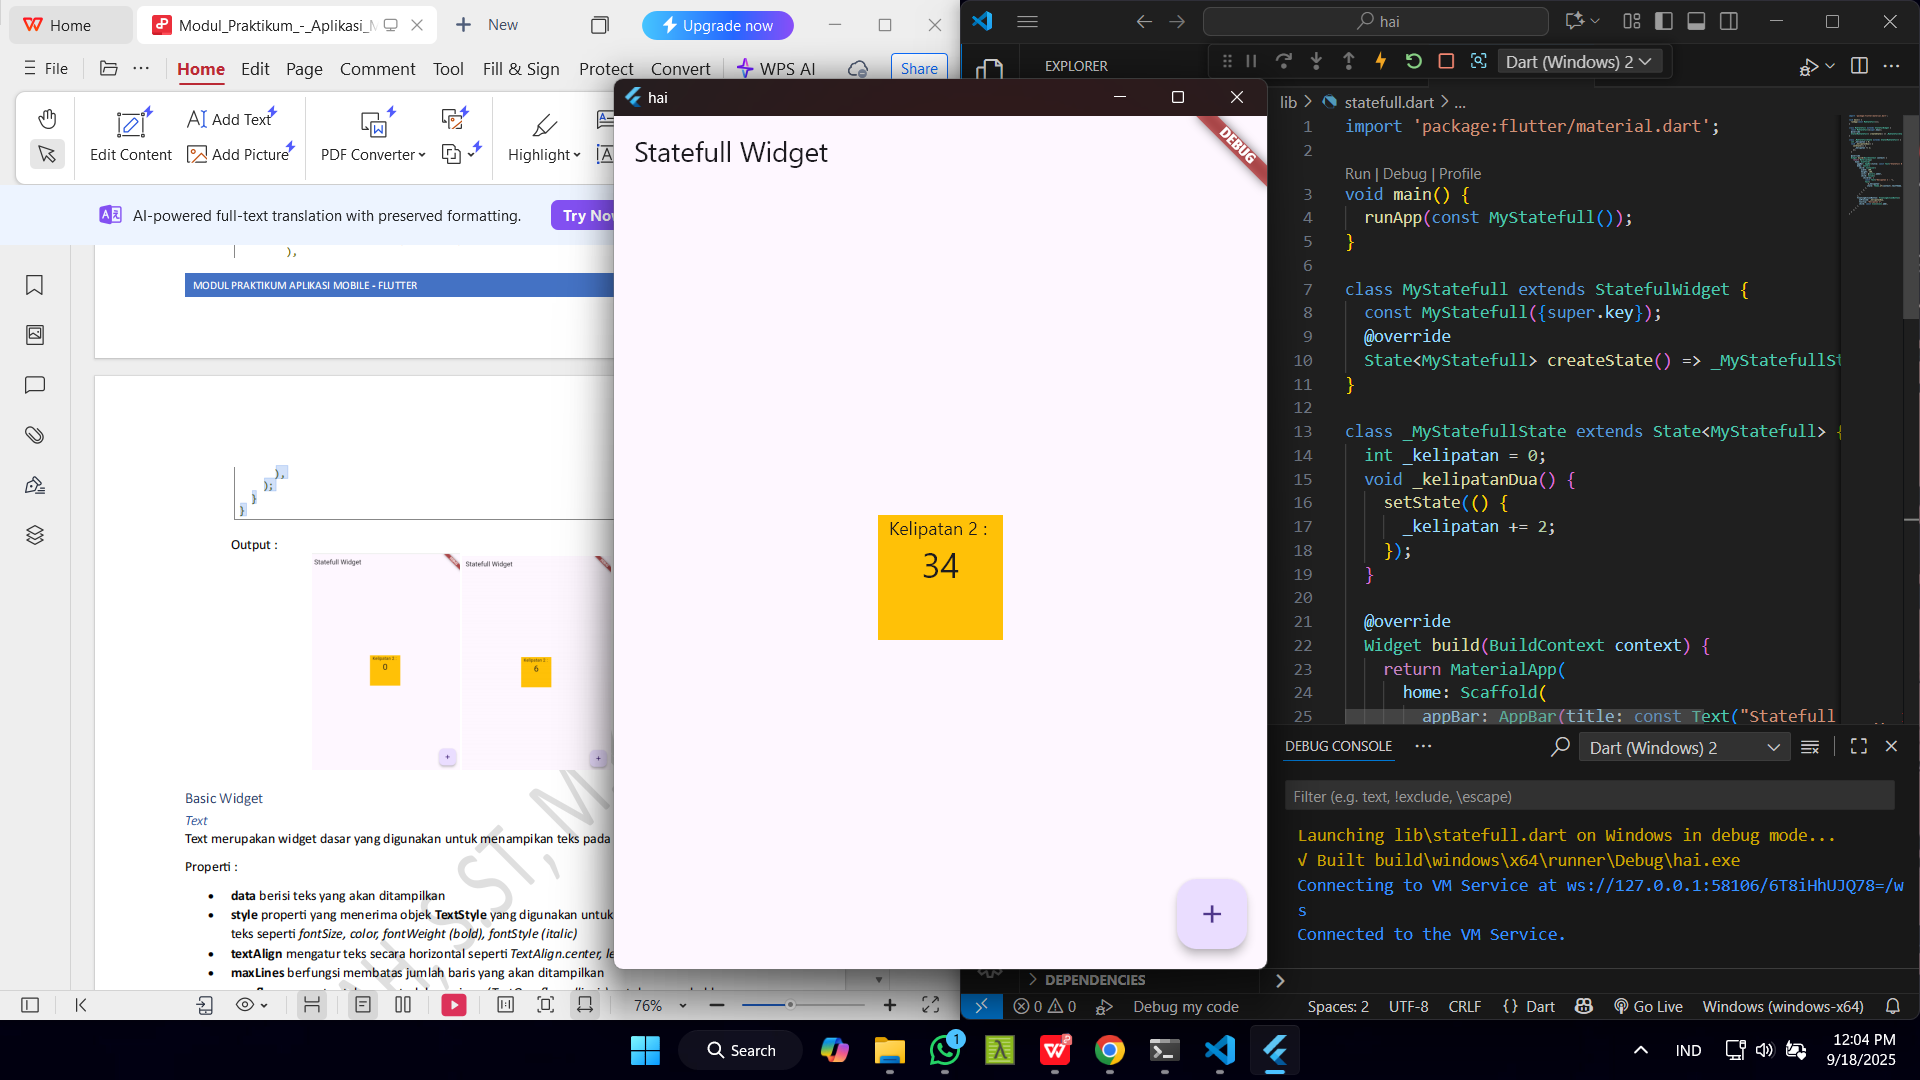The height and width of the screenshot is (1080, 1920).
Task: Click the debug console search icon
Action: point(1560,747)
